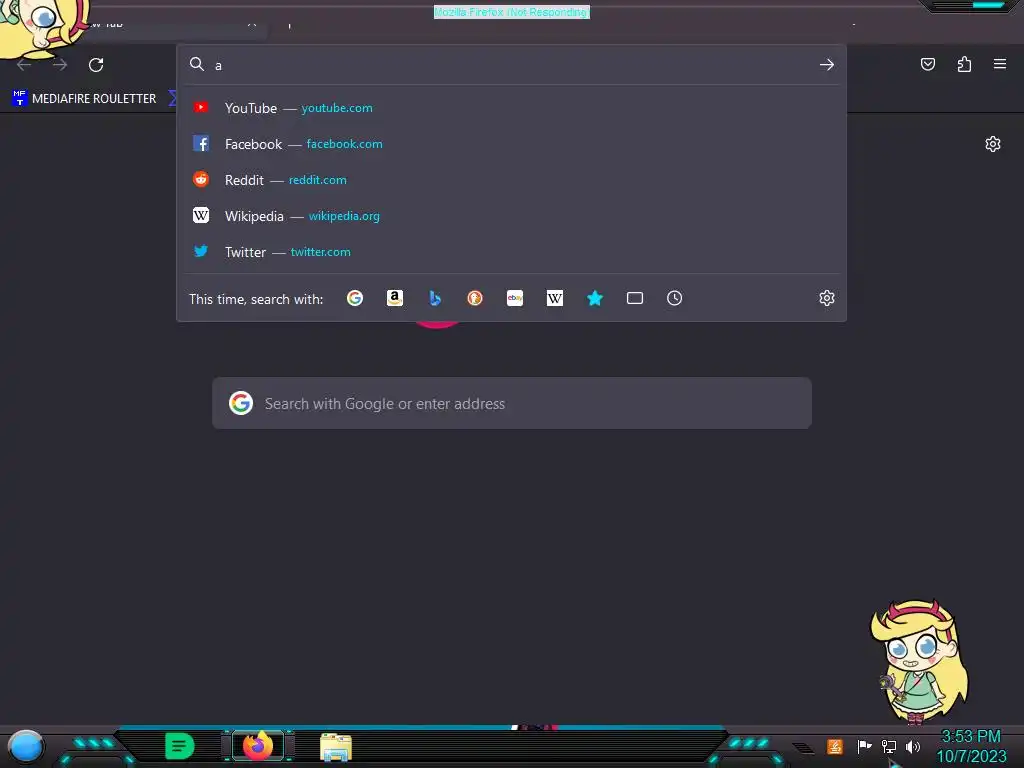This screenshot has height=768, width=1024.
Task: Select the Reddit suggestion
Action: coord(511,180)
